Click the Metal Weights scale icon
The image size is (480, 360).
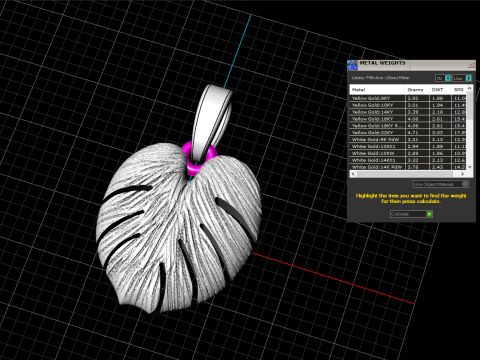(352, 65)
